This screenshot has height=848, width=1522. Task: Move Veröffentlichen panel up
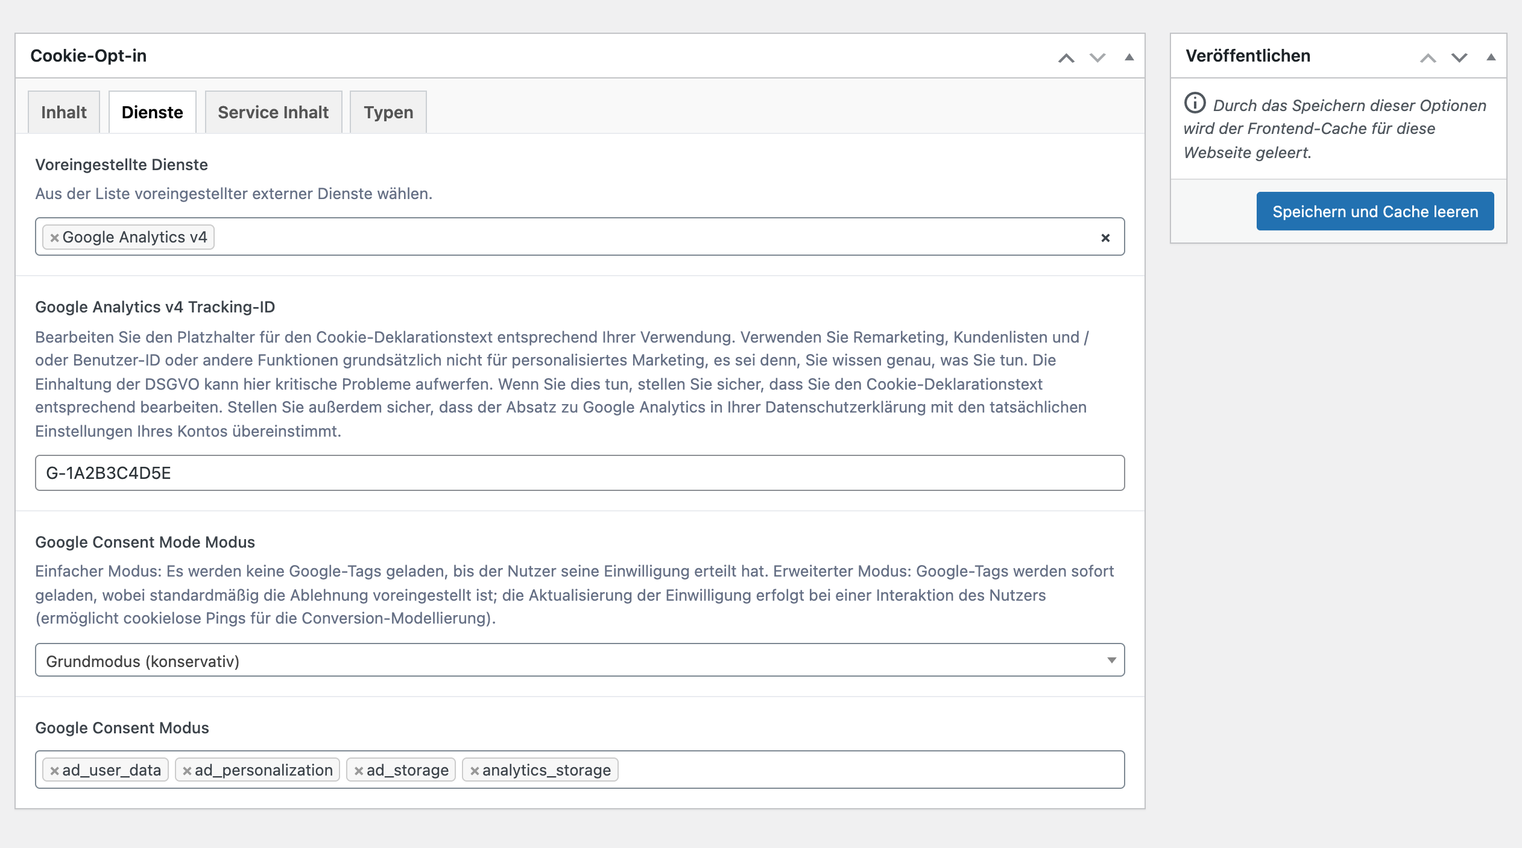(x=1428, y=57)
